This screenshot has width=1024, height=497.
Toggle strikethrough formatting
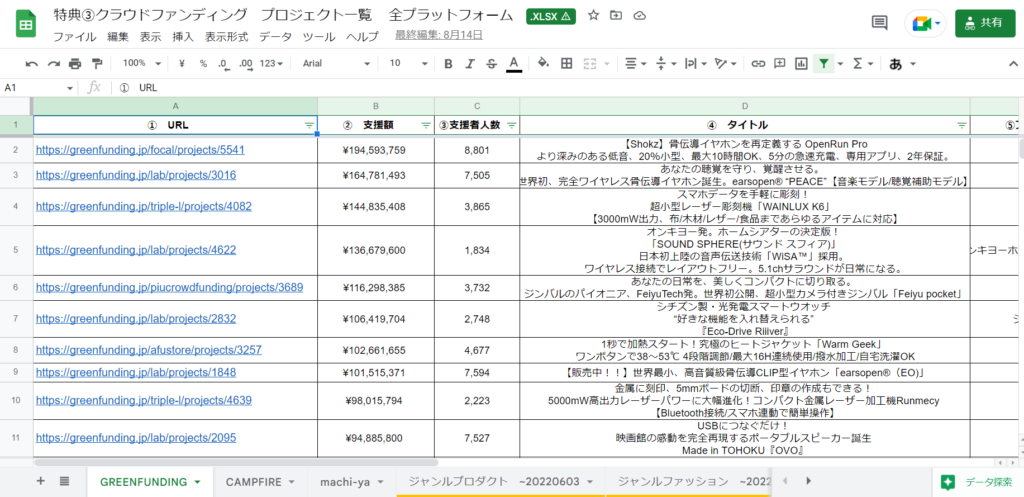coord(491,63)
